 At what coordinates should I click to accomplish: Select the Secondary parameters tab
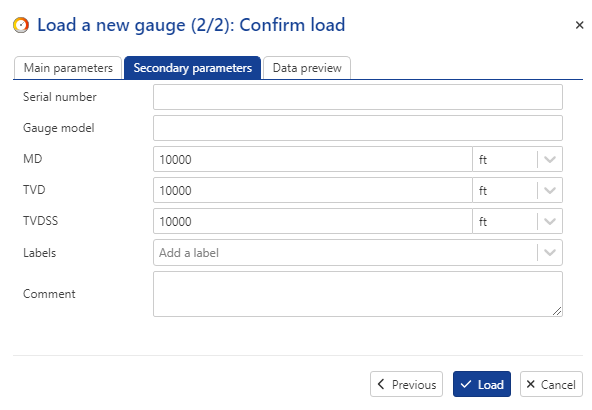tap(193, 68)
